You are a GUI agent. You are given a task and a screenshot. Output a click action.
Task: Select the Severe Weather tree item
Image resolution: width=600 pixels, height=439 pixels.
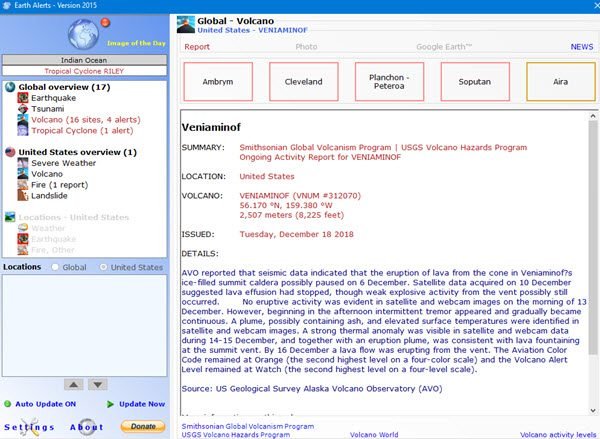(x=64, y=163)
